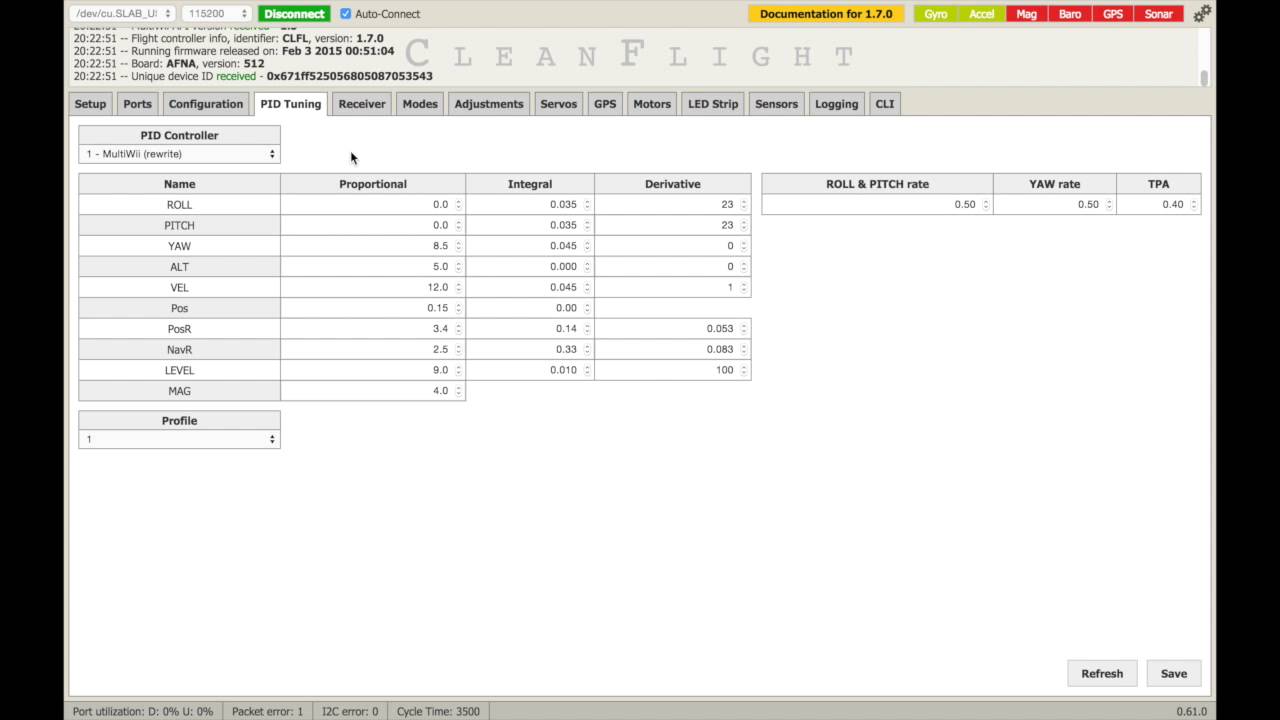Image resolution: width=1280 pixels, height=720 pixels.
Task: Click the YAW rate input field
Action: tap(1055, 204)
